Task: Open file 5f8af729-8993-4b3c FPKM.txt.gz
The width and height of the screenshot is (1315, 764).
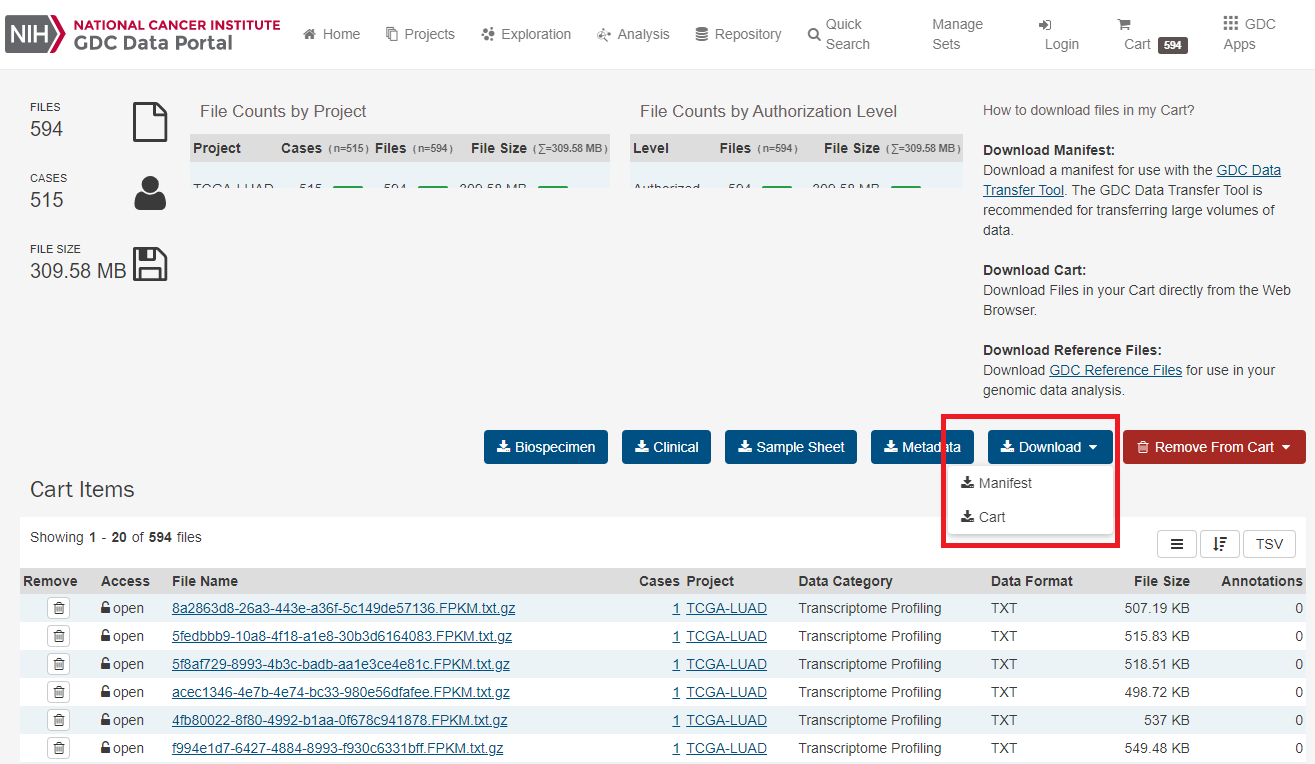Action: click(341, 664)
